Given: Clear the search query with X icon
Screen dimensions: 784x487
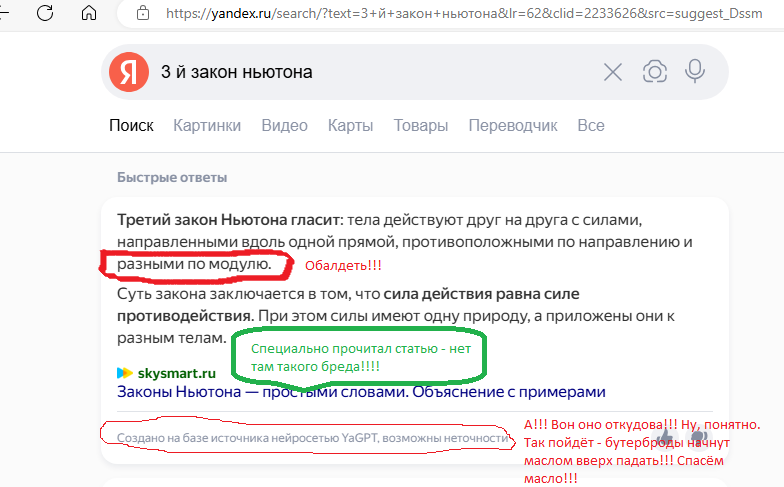Looking at the screenshot, I should point(612,72).
